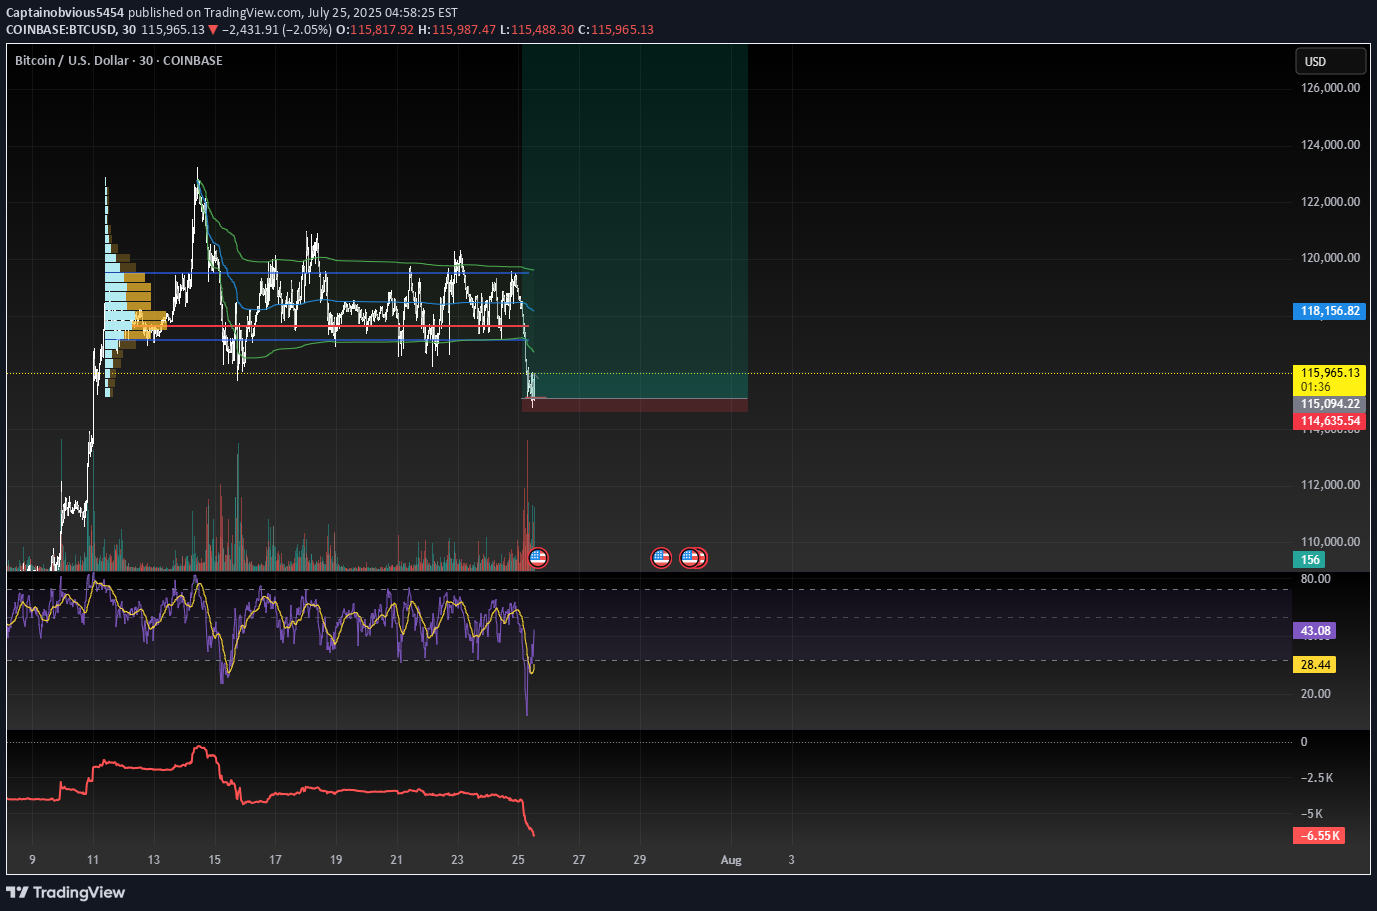Click the gray 115,094.22 price label
The height and width of the screenshot is (911, 1377).
[x=1329, y=404]
